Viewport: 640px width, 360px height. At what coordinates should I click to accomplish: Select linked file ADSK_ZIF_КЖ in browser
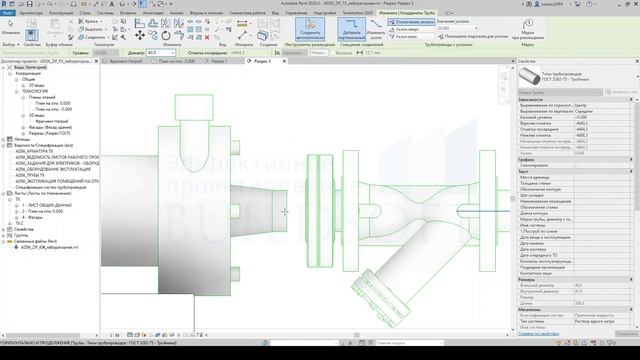click(49, 247)
